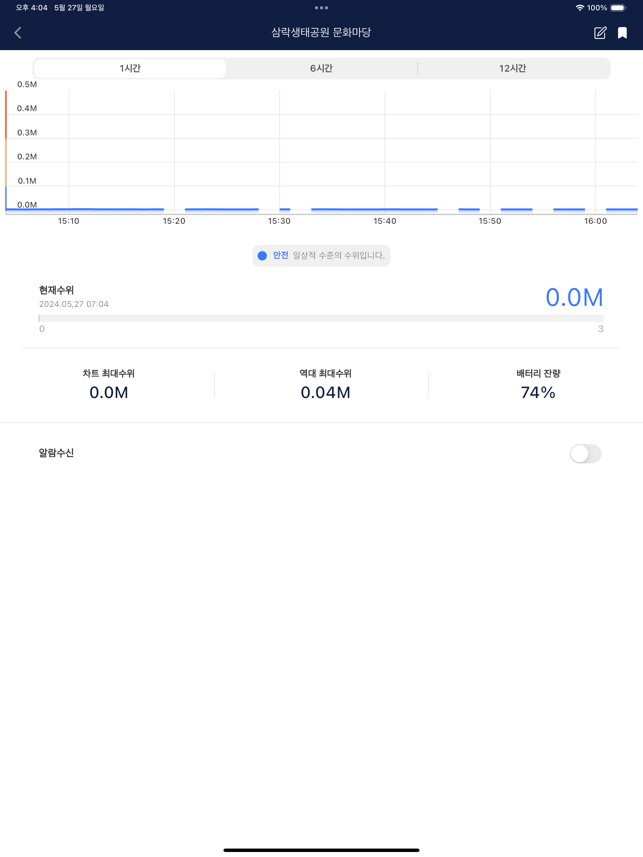Tap the 역대 최대수위 0.04M value
The height and width of the screenshot is (857, 643).
point(325,392)
